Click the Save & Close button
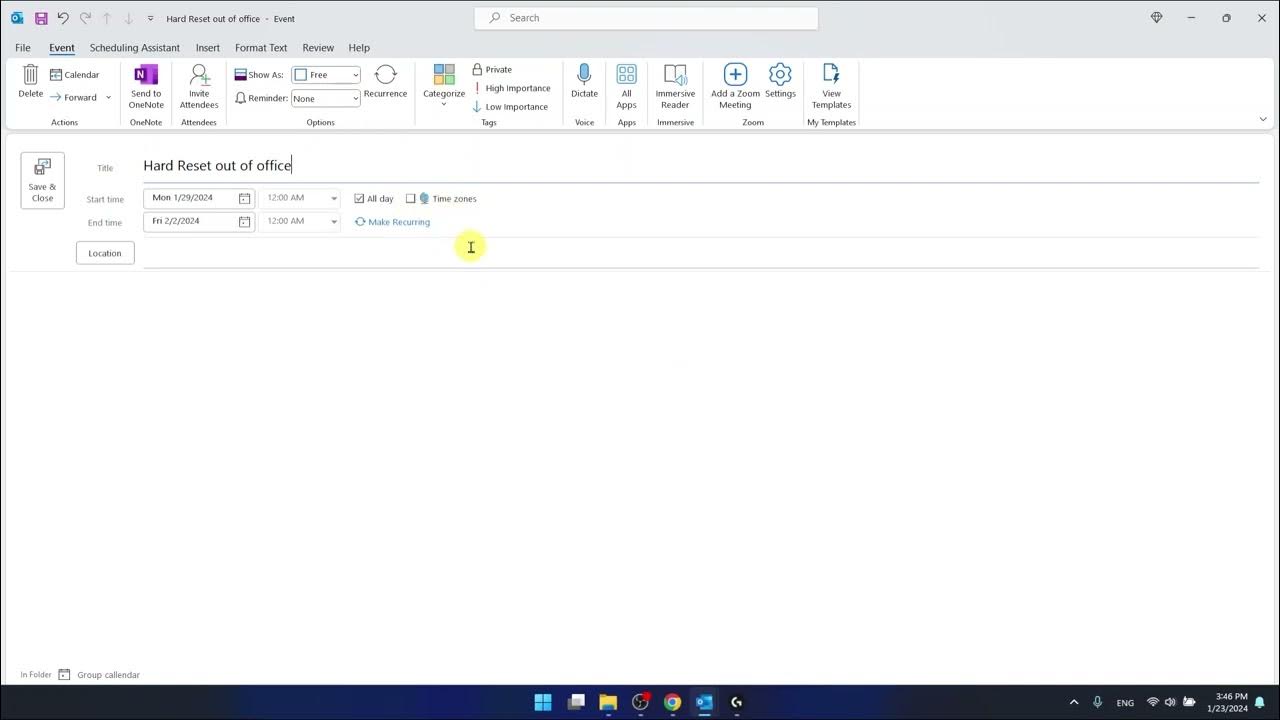The width and height of the screenshot is (1280, 720). pyautogui.click(x=42, y=180)
